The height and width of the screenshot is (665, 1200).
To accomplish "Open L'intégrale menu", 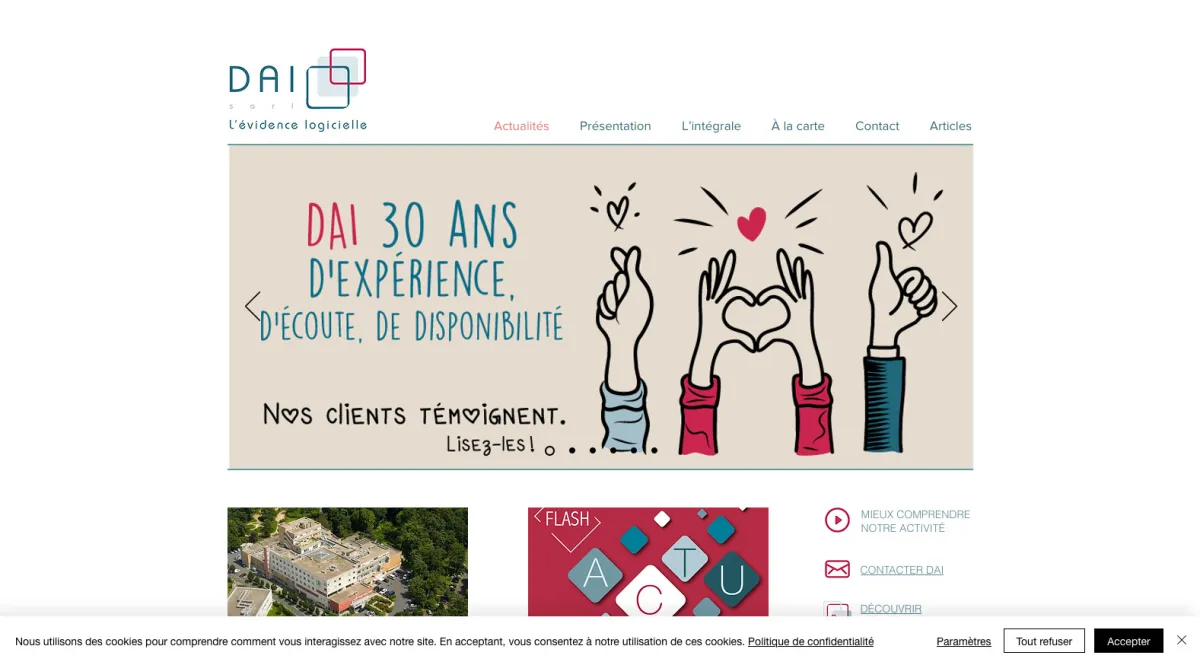I will [711, 126].
